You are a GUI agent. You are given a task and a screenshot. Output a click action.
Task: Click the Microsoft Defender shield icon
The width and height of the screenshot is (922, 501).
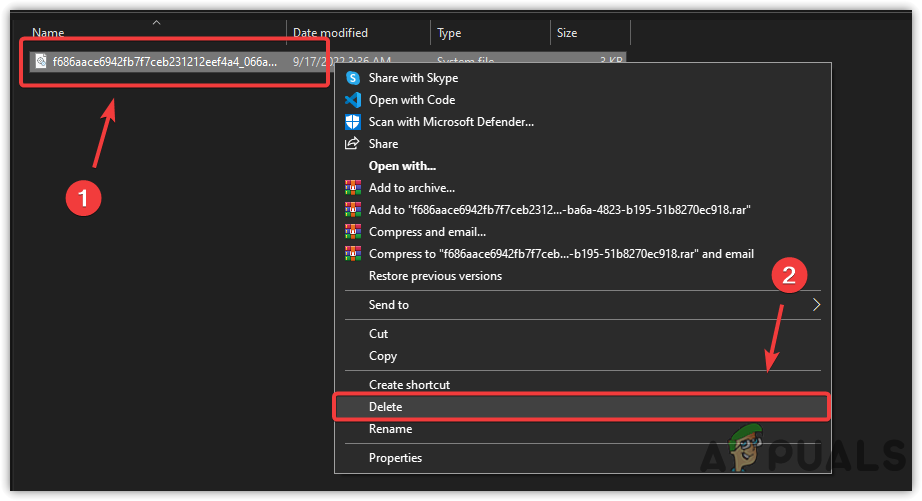[x=353, y=122]
